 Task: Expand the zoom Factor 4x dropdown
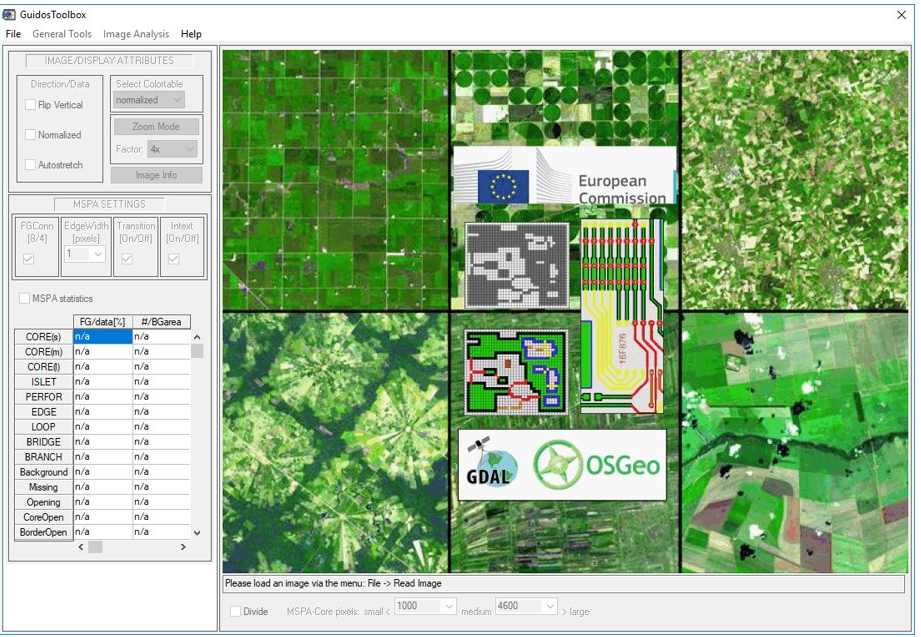[171, 149]
